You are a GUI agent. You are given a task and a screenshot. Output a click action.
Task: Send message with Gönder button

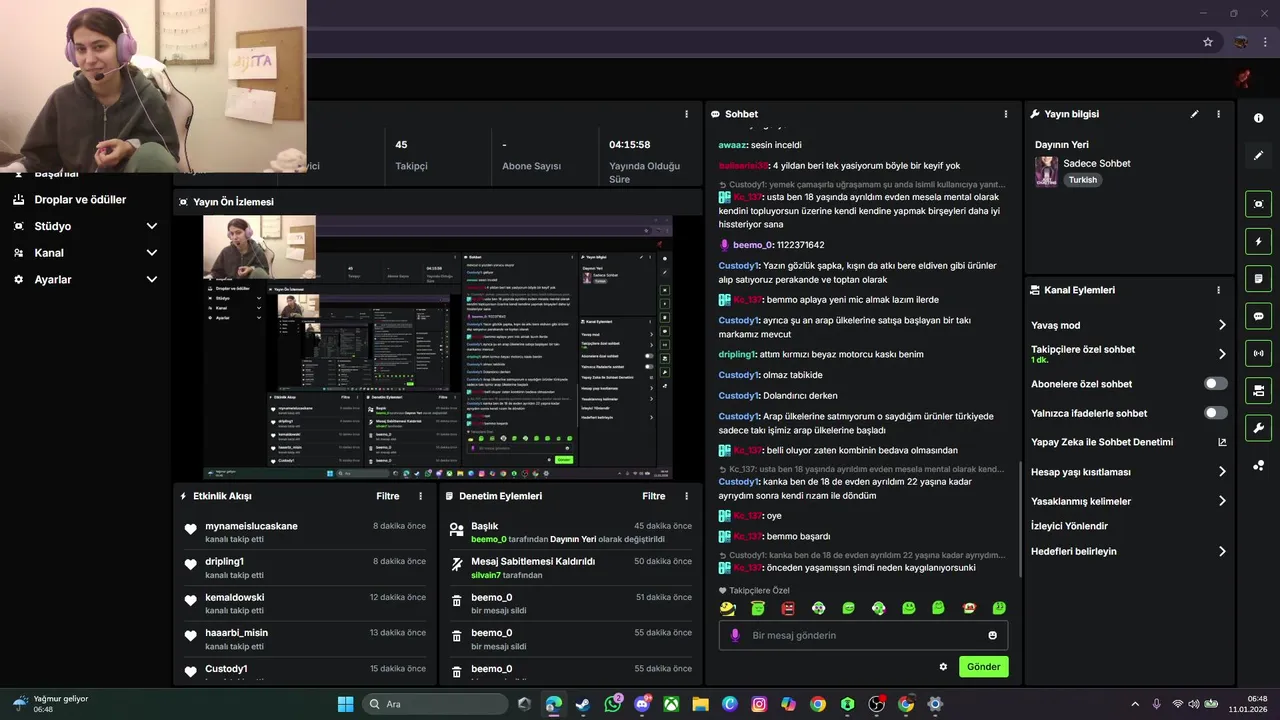pos(983,667)
